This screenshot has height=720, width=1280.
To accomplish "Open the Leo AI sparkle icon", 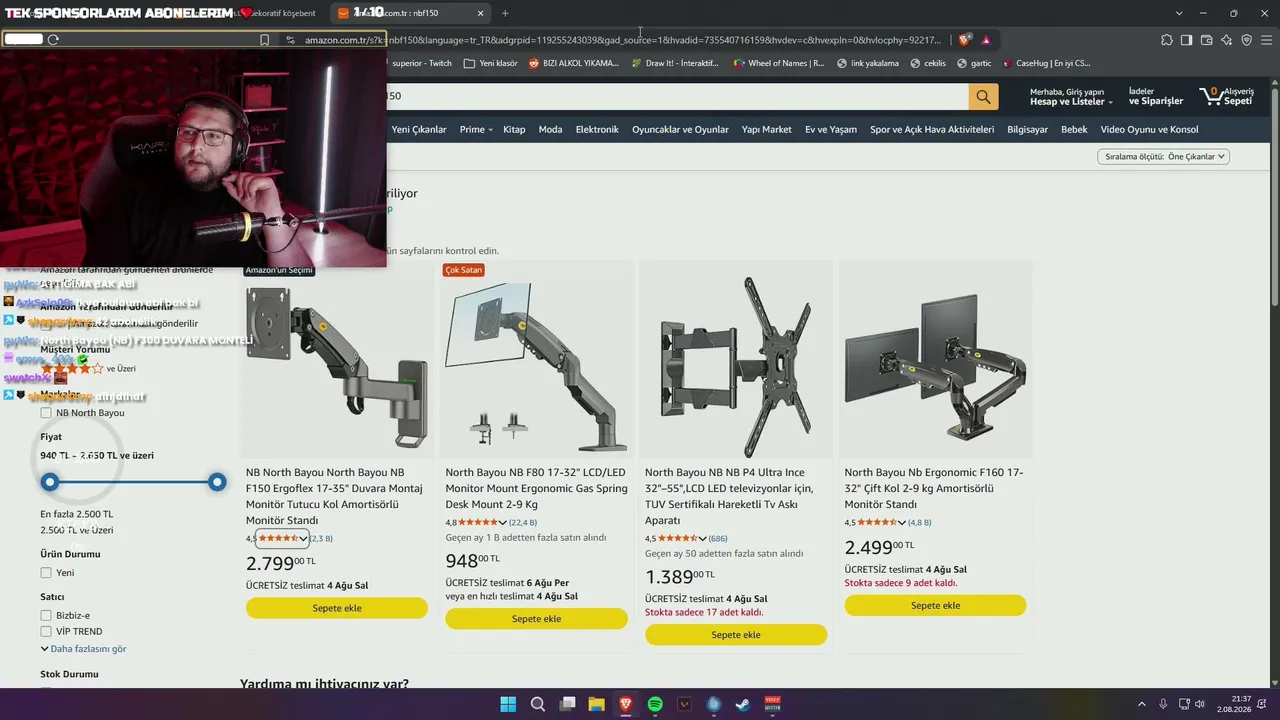I will click(x=1226, y=40).
